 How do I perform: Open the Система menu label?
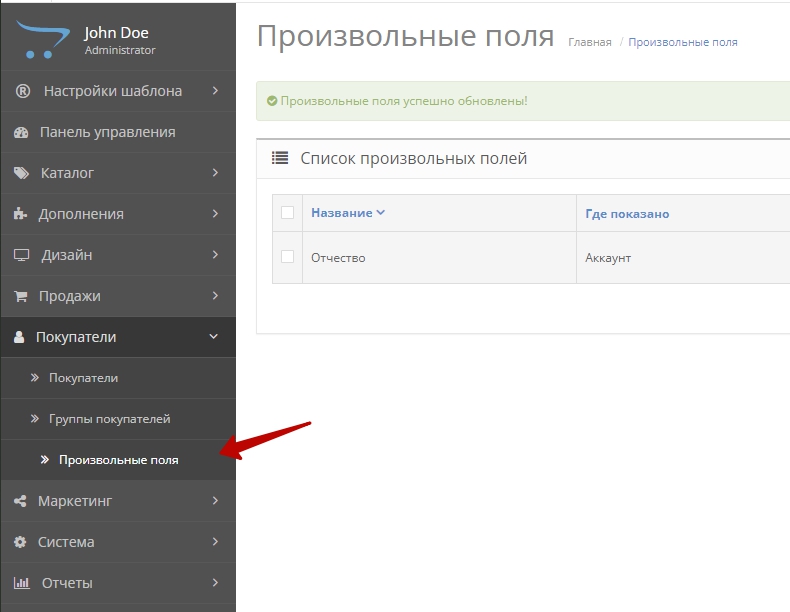point(66,542)
